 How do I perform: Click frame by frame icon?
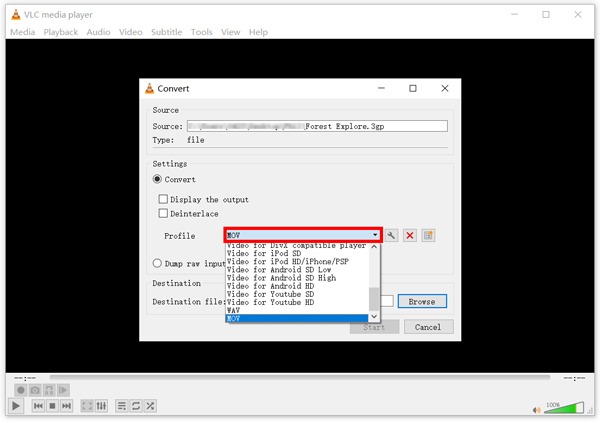click(63, 390)
